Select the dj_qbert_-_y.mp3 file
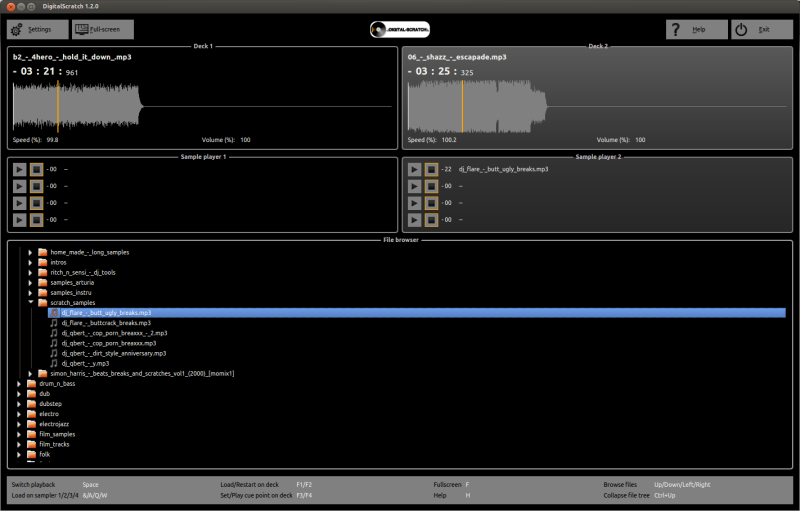Viewport: 800px width, 511px height. click(x=85, y=364)
